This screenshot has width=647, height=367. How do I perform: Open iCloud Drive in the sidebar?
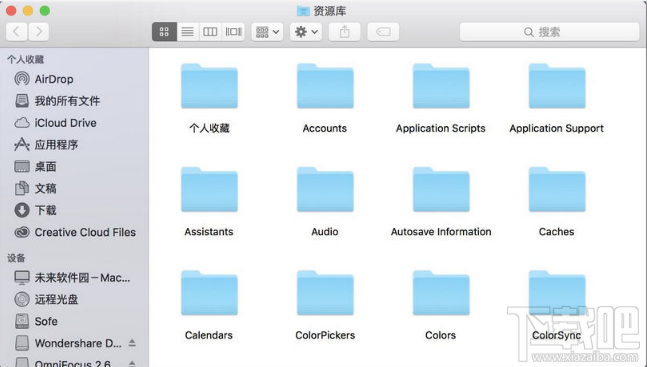click(55, 123)
